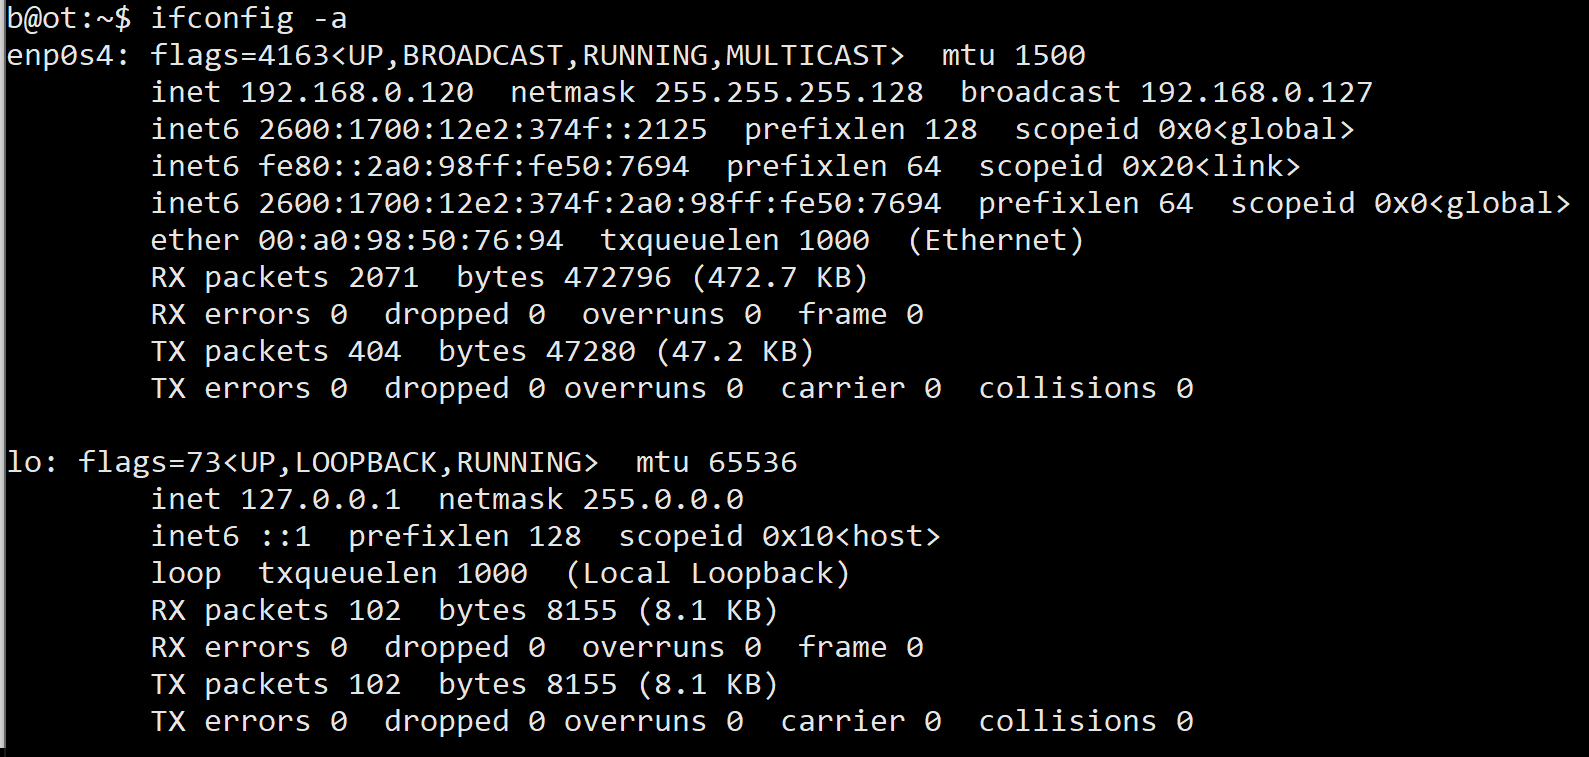The height and width of the screenshot is (757, 1589).
Task: Click the scopeid 0x10<host> text
Action: [x=779, y=536]
